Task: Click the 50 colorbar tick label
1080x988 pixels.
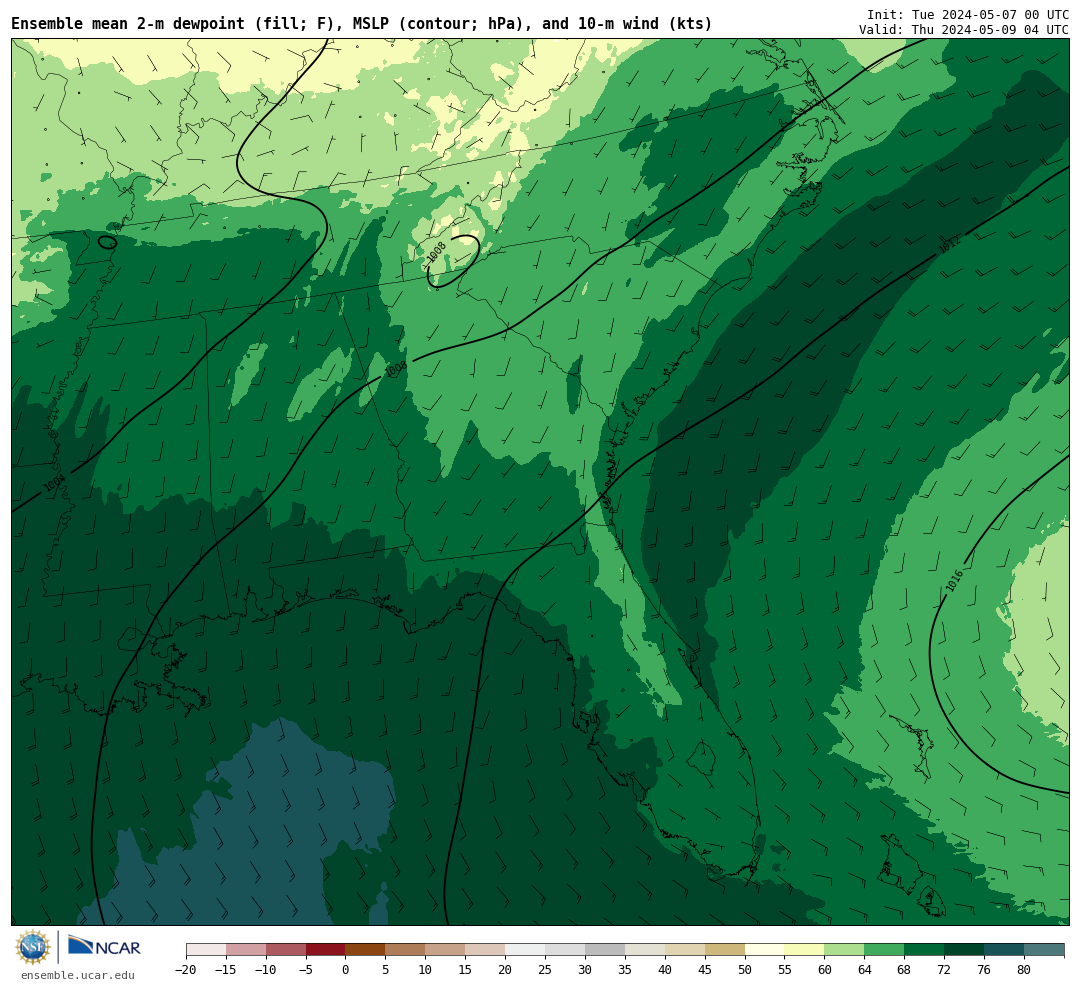Action: click(x=745, y=970)
